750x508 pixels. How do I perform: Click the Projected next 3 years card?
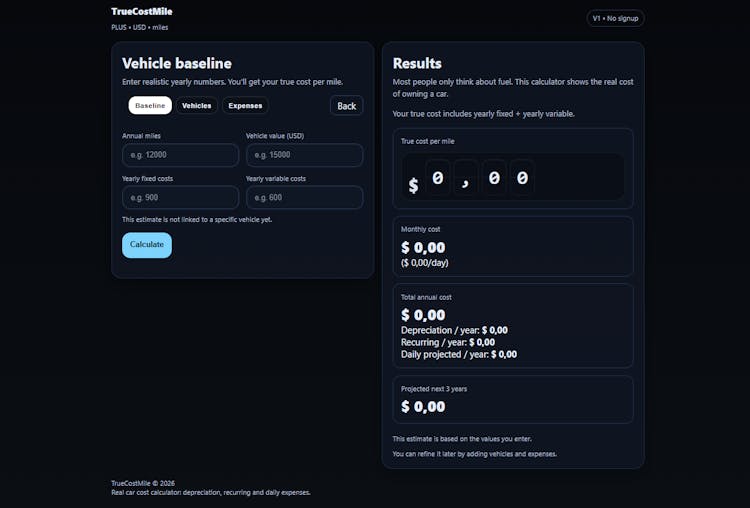pyautogui.click(x=512, y=399)
